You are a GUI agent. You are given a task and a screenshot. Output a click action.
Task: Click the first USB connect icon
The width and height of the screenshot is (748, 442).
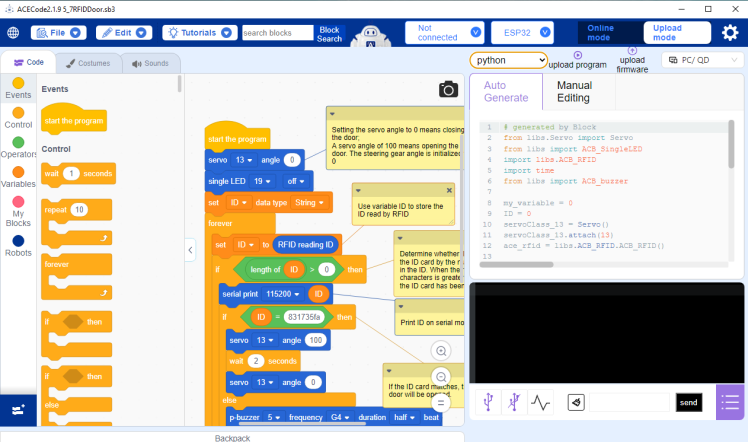(488, 402)
